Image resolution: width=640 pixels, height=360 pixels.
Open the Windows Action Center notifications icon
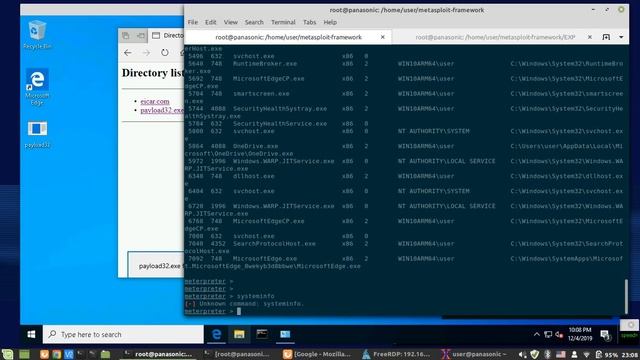pos(605,335)
